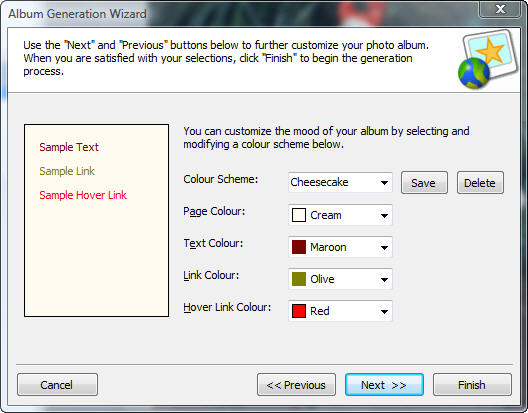
Task: Click Sample Text in the preview box
Action: click(x=69, y=147)
